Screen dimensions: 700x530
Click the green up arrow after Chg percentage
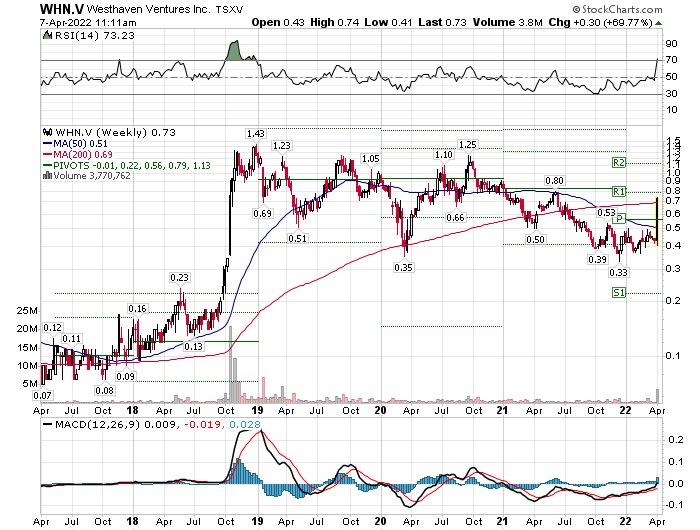pyautogui.click(x=659, y=23)
